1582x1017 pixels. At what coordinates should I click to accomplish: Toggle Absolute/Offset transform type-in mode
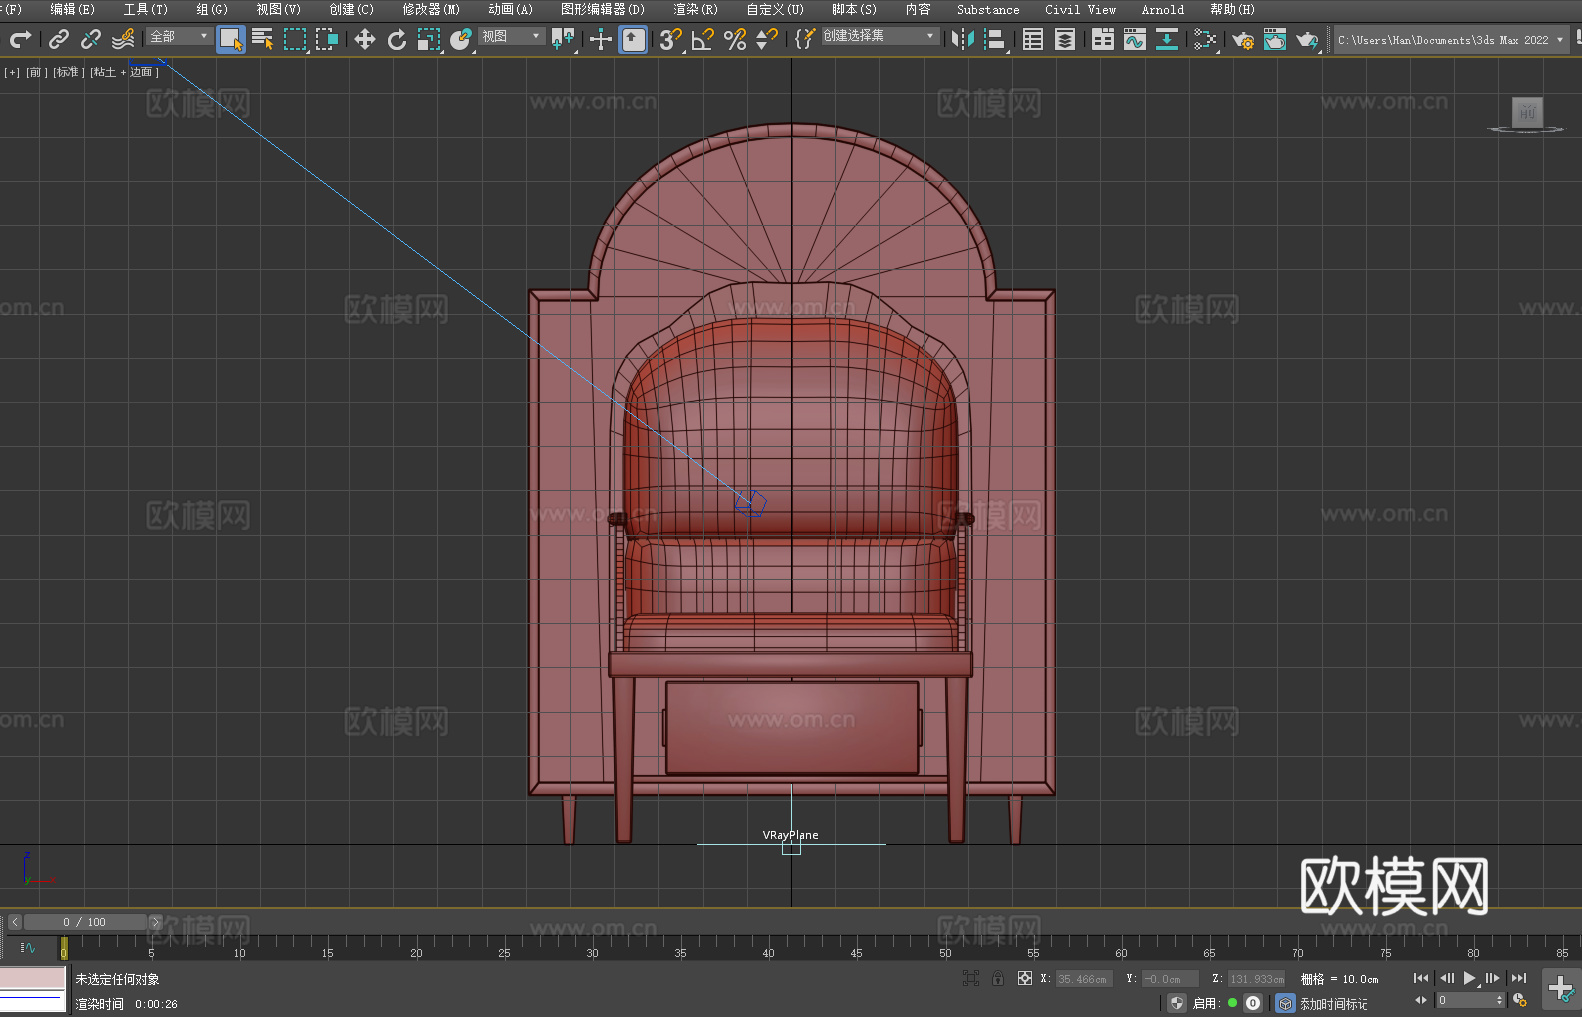coord(1025,978)
